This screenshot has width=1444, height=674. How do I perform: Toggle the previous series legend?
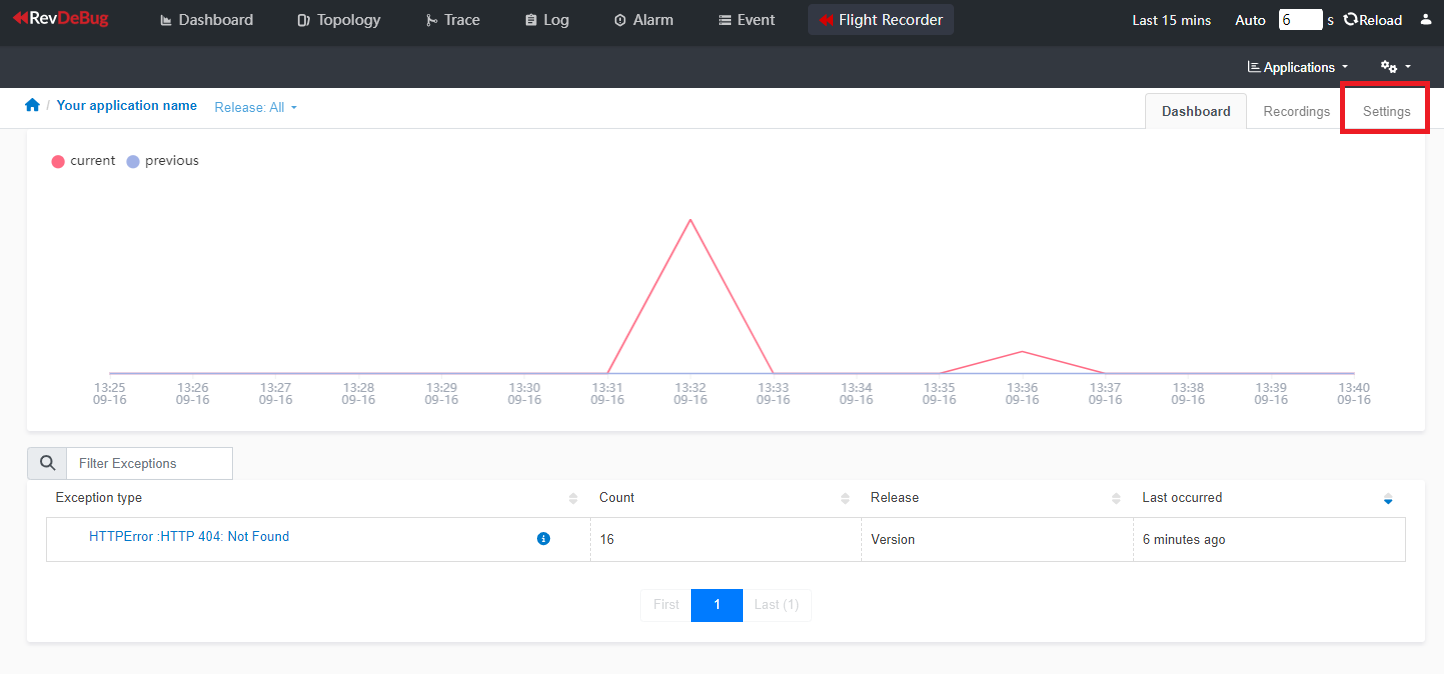pyautogui.click(x=162, y=161)
